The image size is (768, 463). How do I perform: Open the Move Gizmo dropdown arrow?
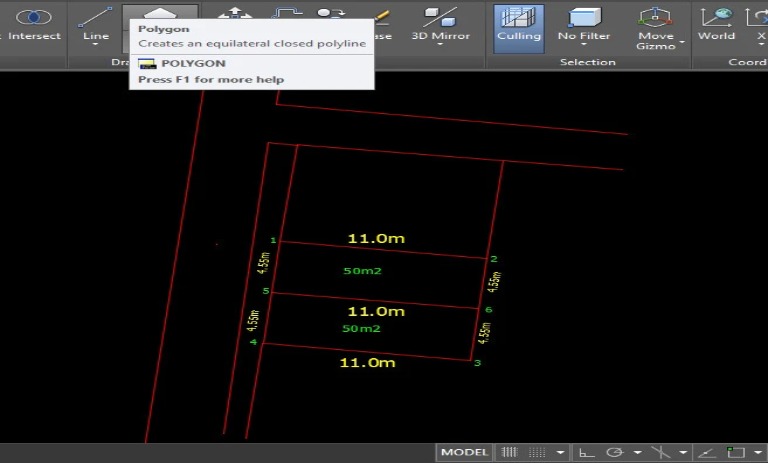tap(682, 42)
